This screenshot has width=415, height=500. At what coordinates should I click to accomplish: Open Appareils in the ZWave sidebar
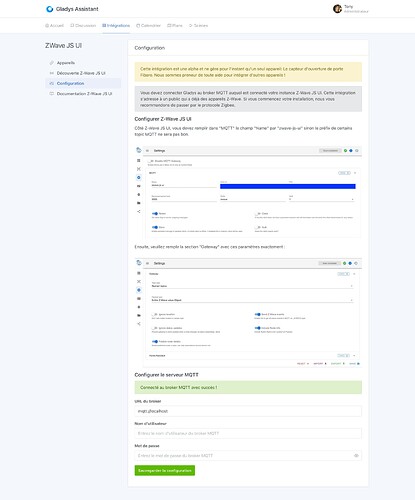83,63
